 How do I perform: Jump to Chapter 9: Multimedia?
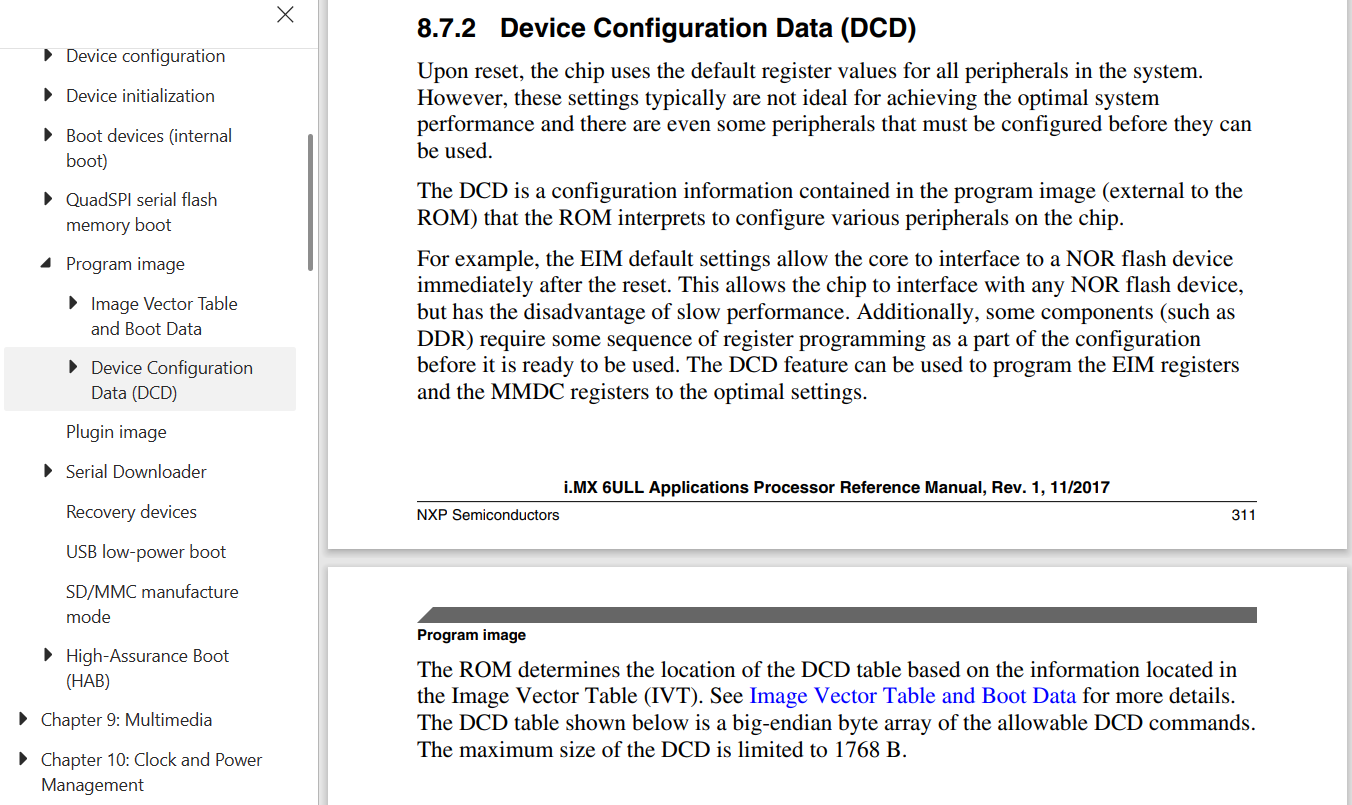click(x=126, y=720)
